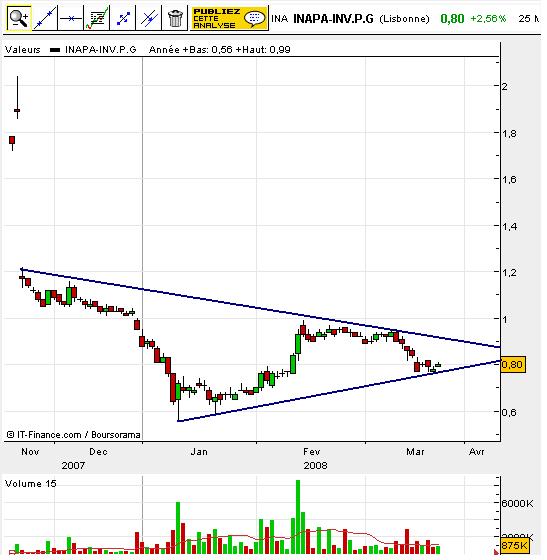Click the trash bin delete icon
This screenshot has width=547, height=560.
click(x=175, y=18)
